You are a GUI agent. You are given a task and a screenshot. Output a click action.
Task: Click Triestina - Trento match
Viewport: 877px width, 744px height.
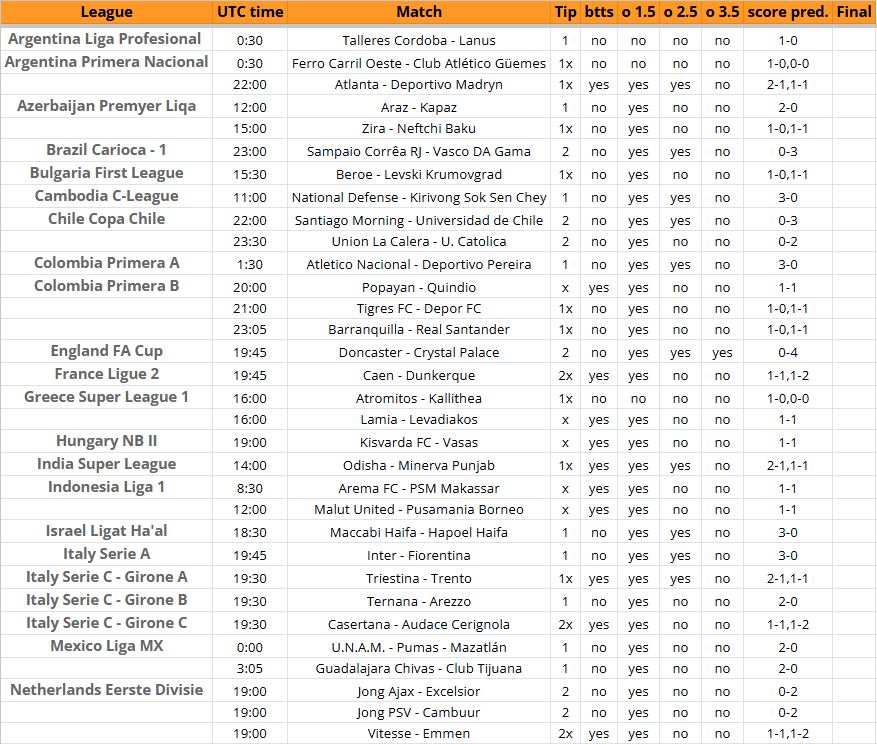(419, 579)
